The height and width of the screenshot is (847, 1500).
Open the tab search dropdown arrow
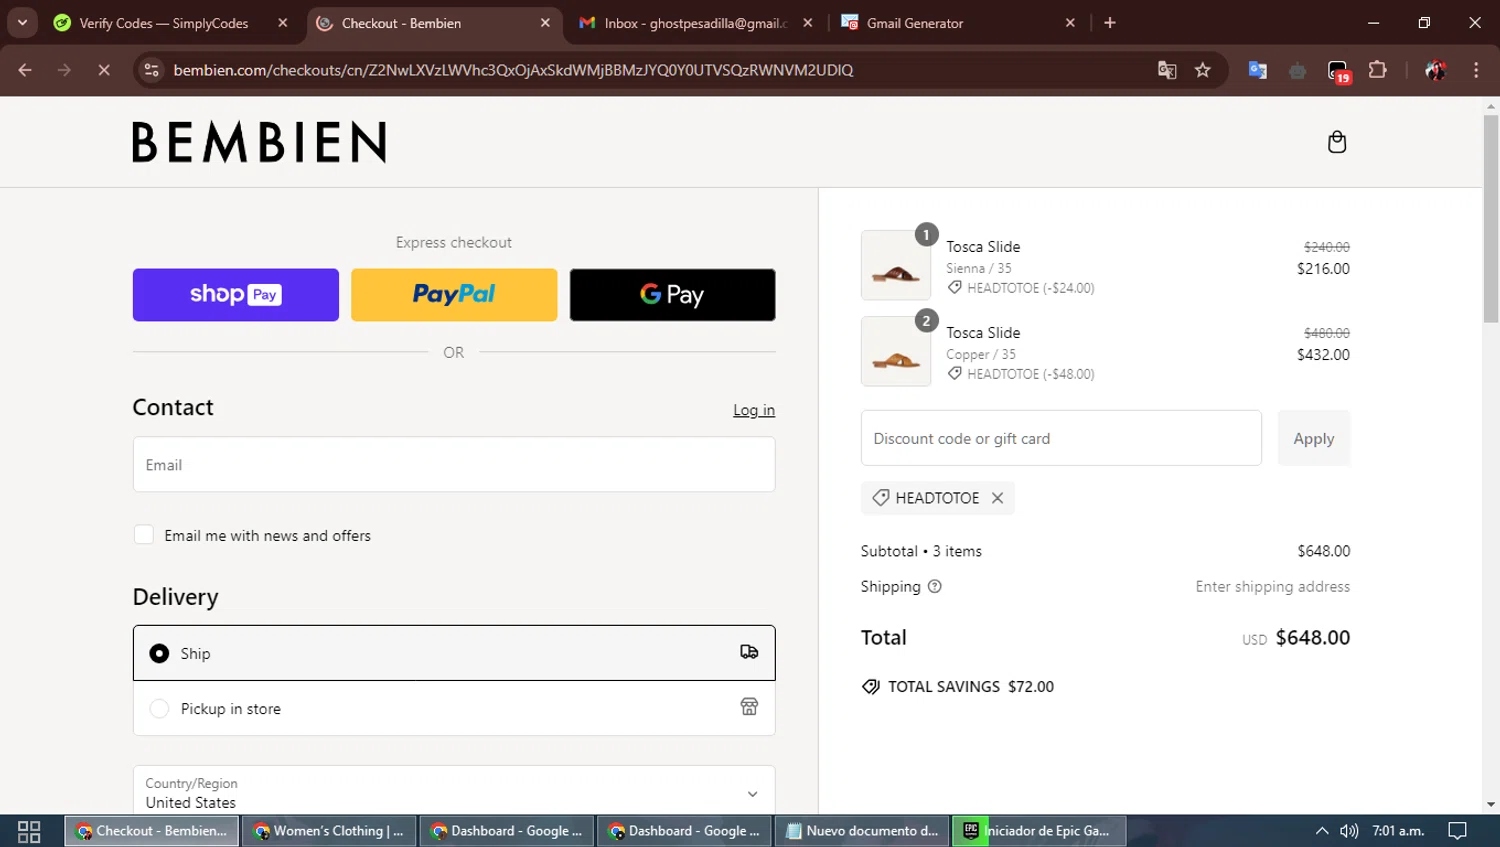click(x=22, y=23)
